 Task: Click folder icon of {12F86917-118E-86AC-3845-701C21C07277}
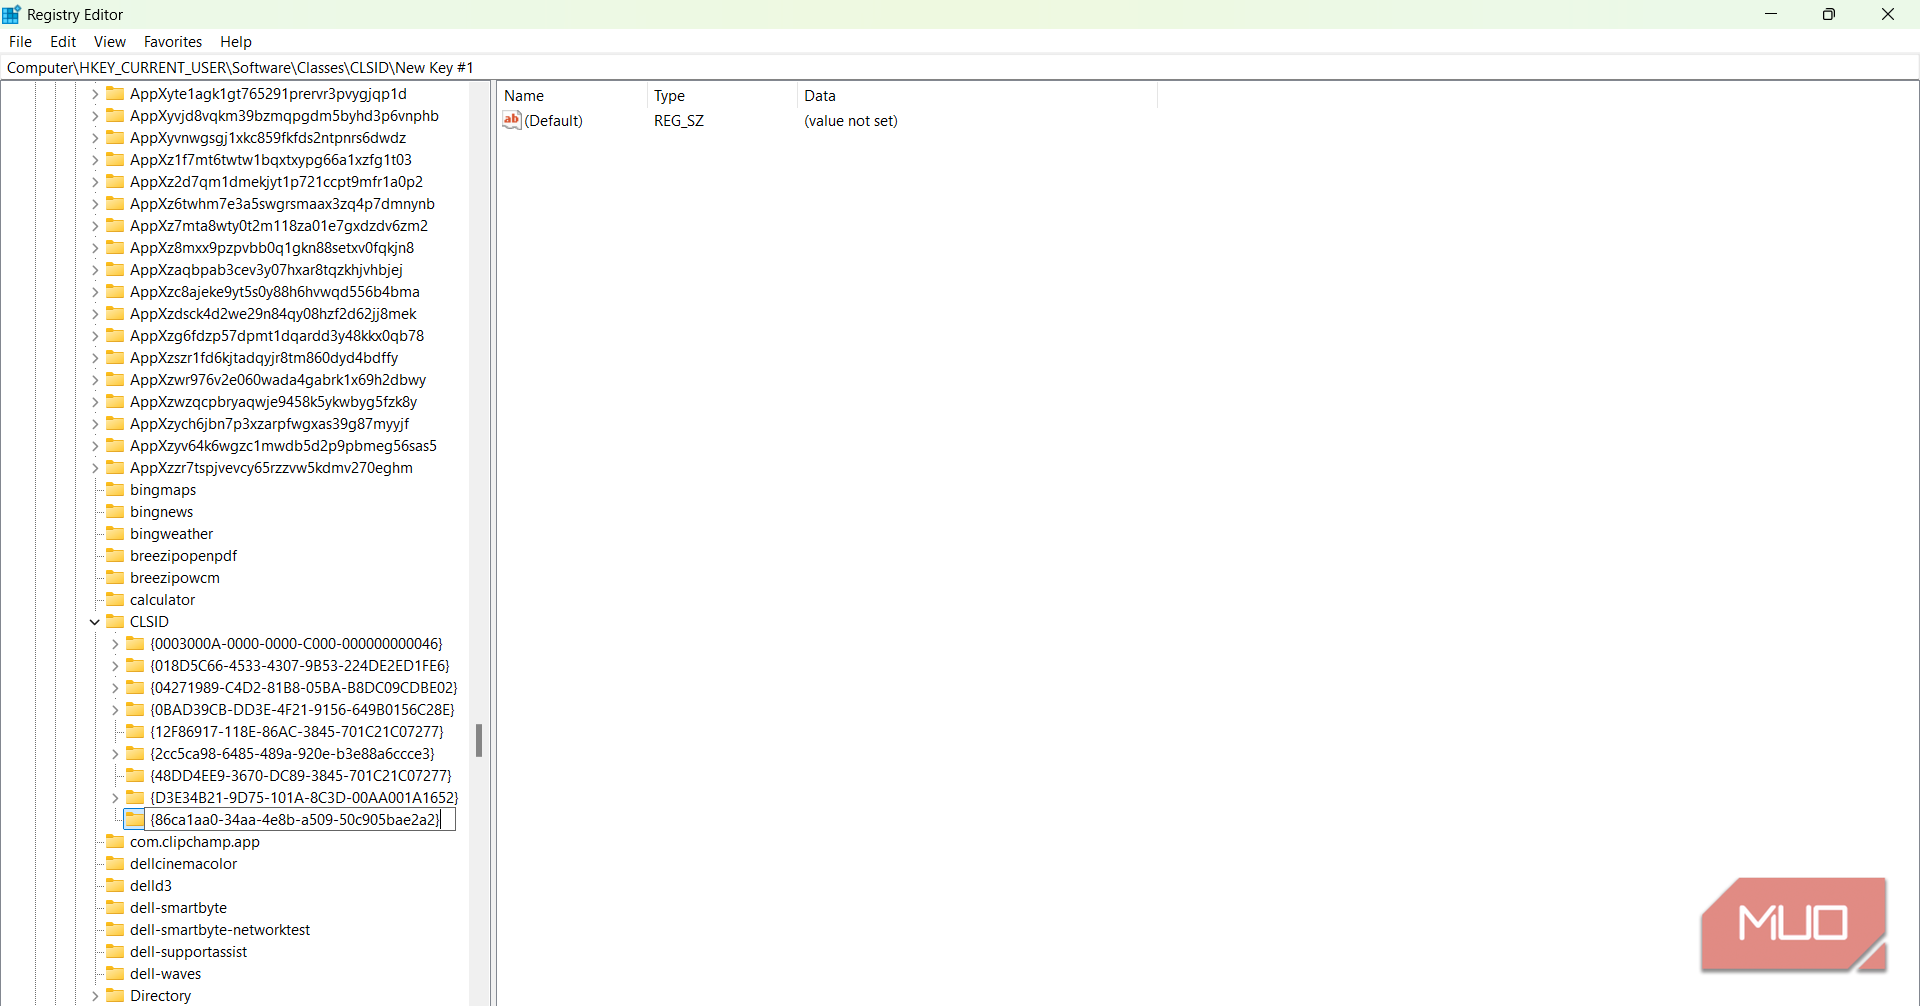click(135, 731)
